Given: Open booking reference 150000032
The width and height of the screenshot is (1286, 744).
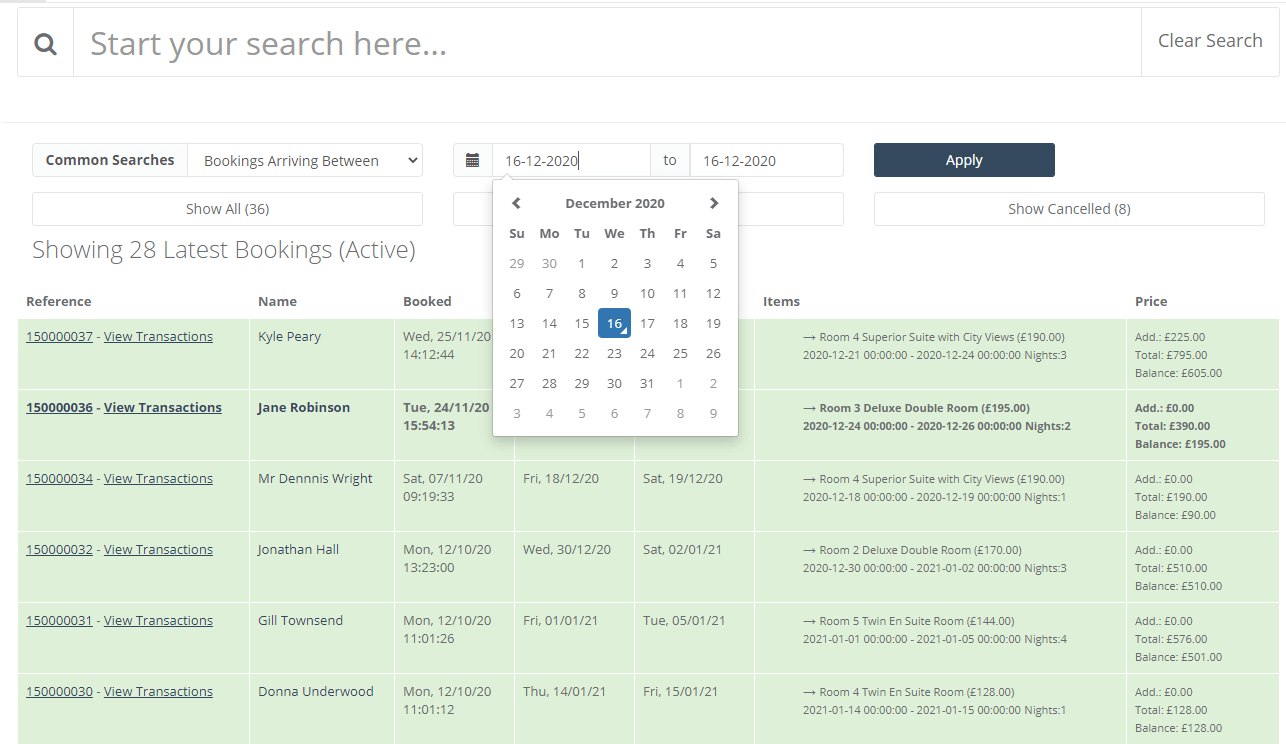Looking at the screenshot, I should coord(59,548).
